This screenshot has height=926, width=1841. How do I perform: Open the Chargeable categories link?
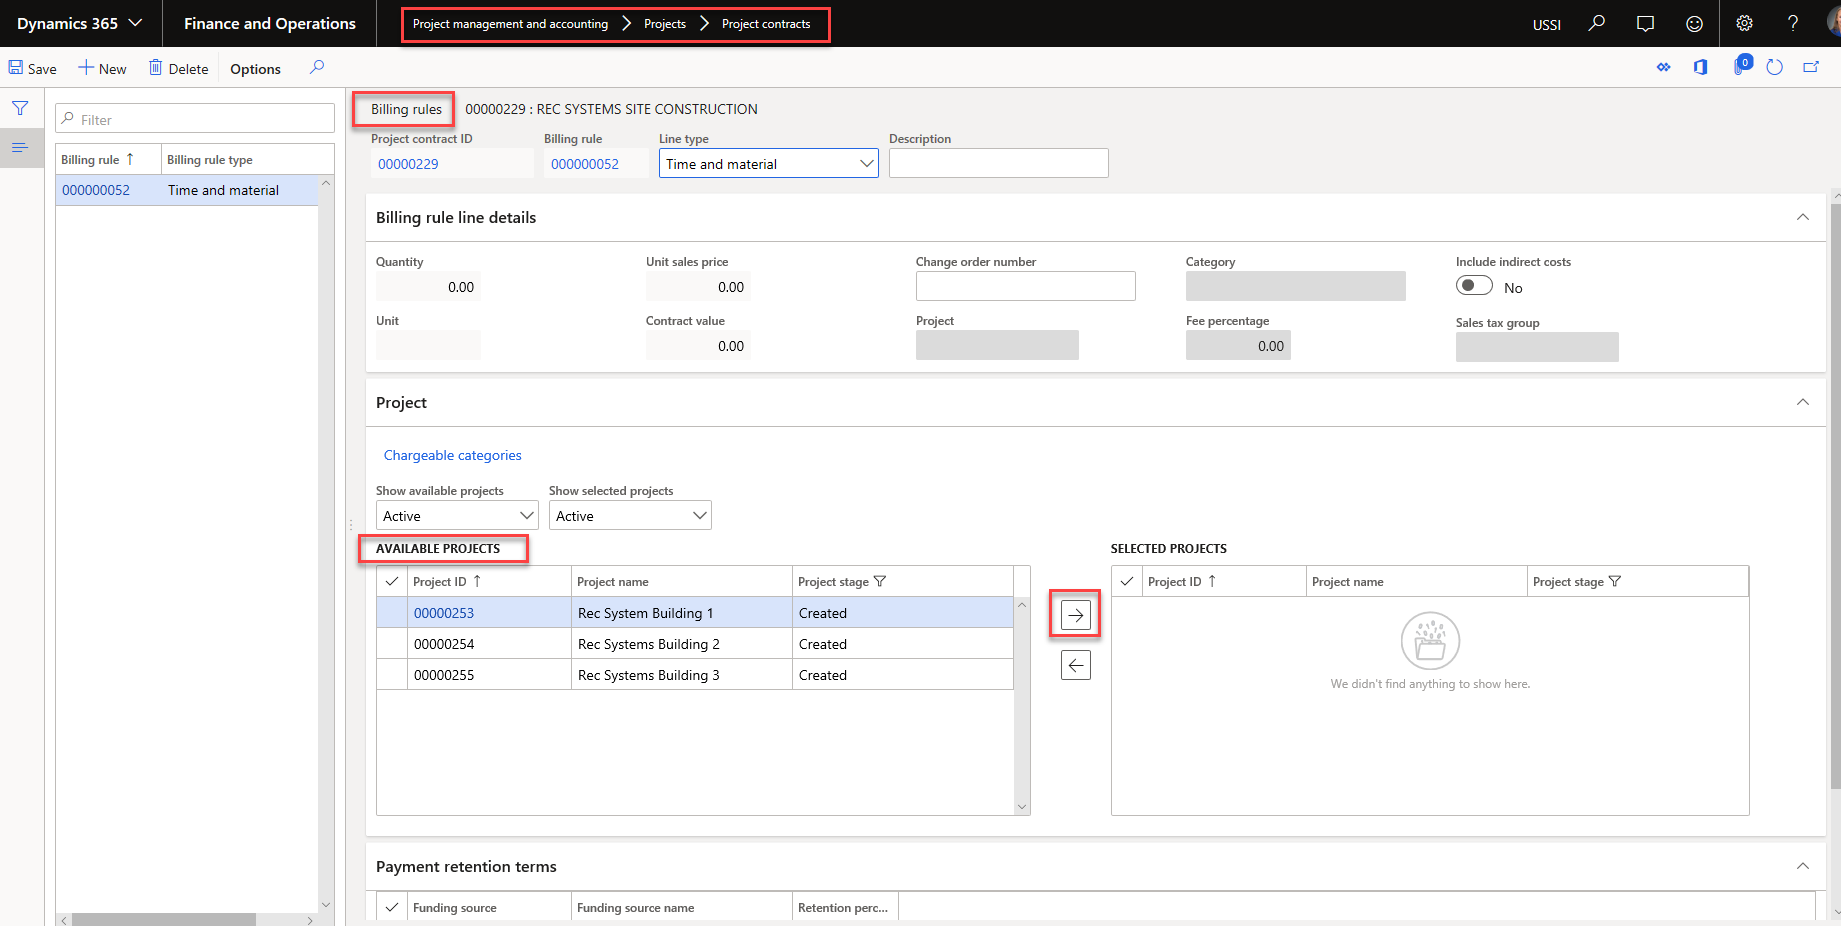pos(452,455)
